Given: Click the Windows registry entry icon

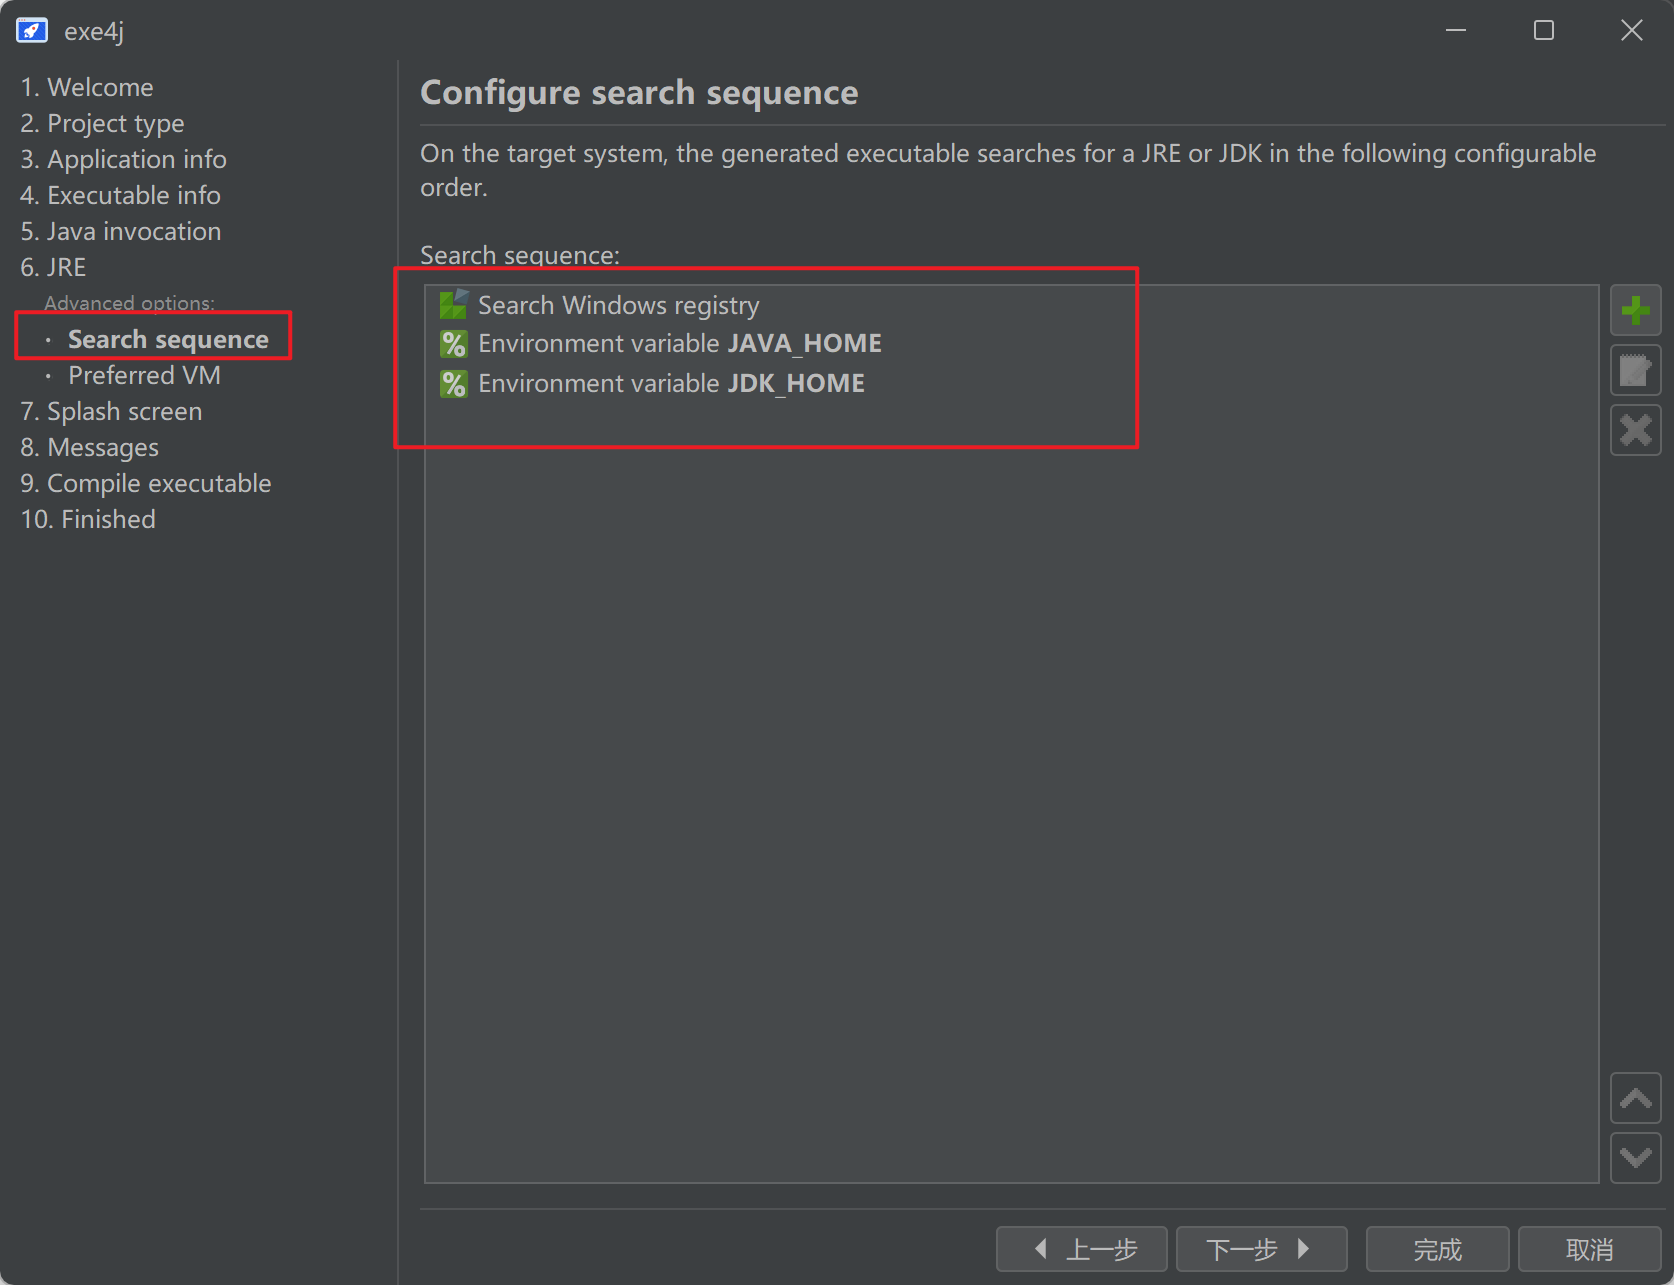Looking at the screenshot, I should click(x=454, y=304).
